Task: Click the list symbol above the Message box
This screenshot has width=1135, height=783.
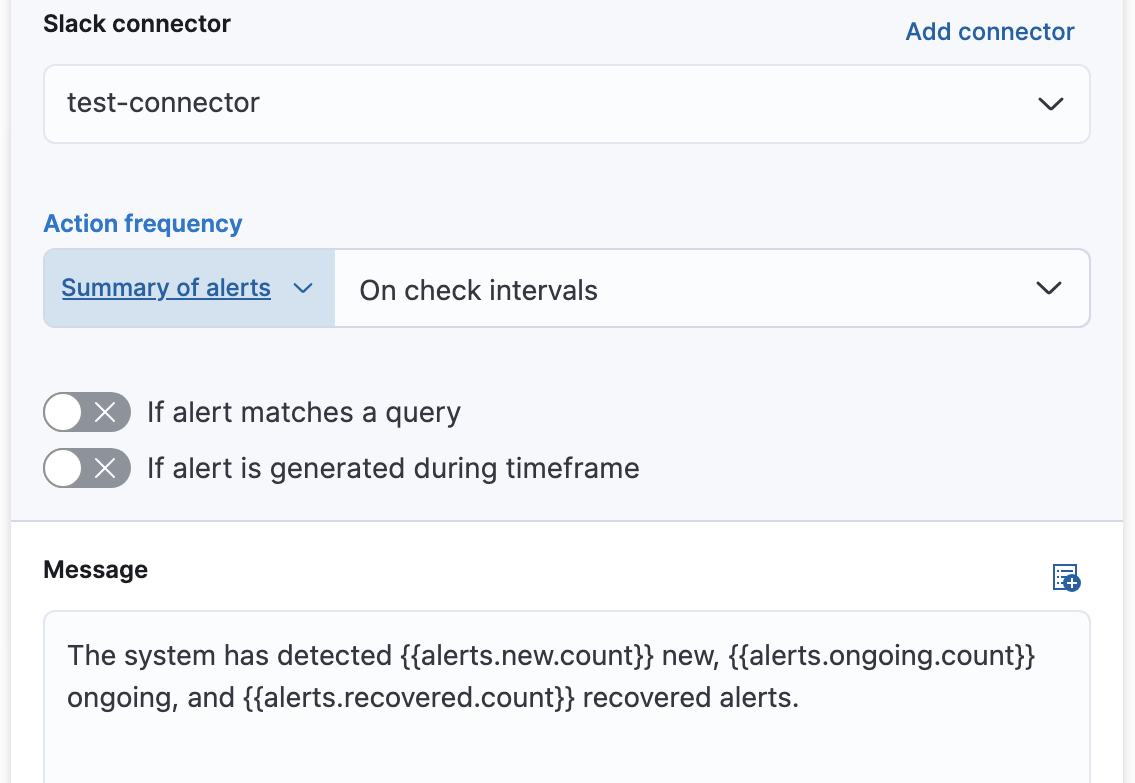Action: click(x=1064, y=578)
